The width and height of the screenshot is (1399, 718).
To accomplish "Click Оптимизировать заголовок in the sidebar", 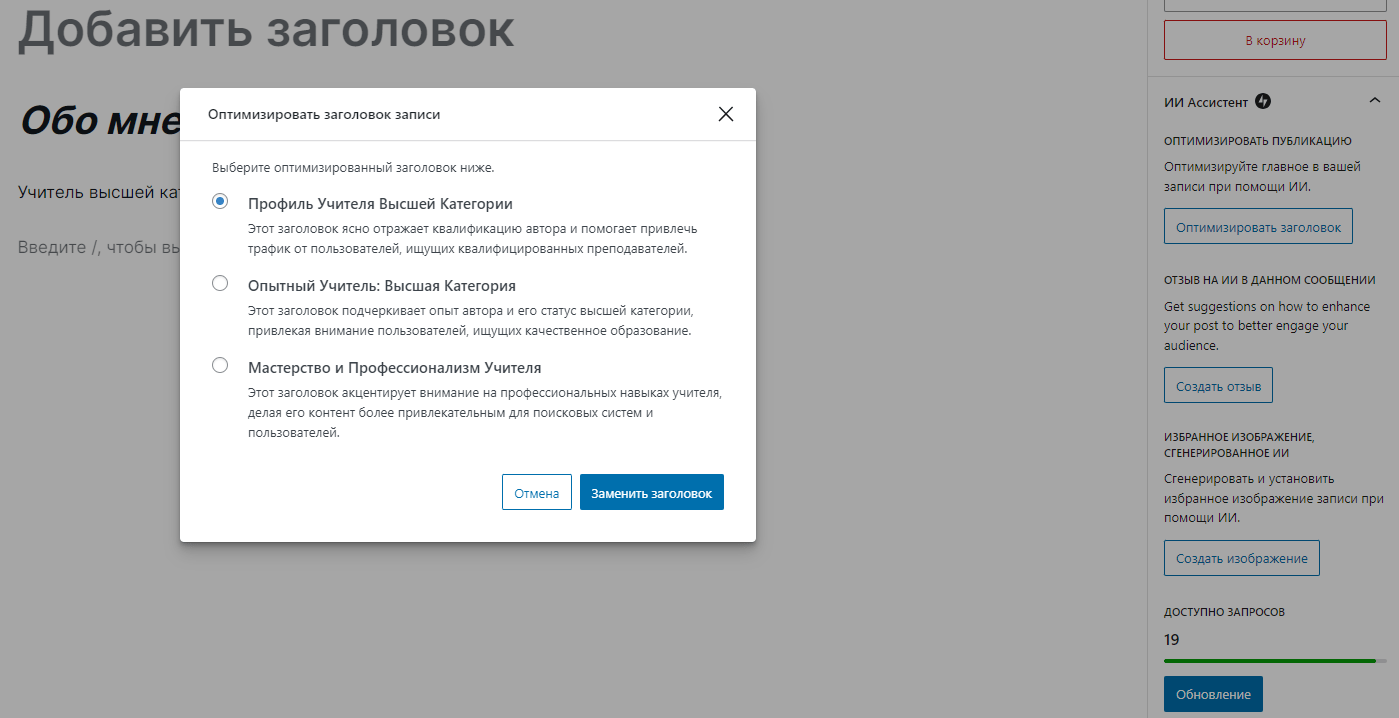I will 1258,227.
